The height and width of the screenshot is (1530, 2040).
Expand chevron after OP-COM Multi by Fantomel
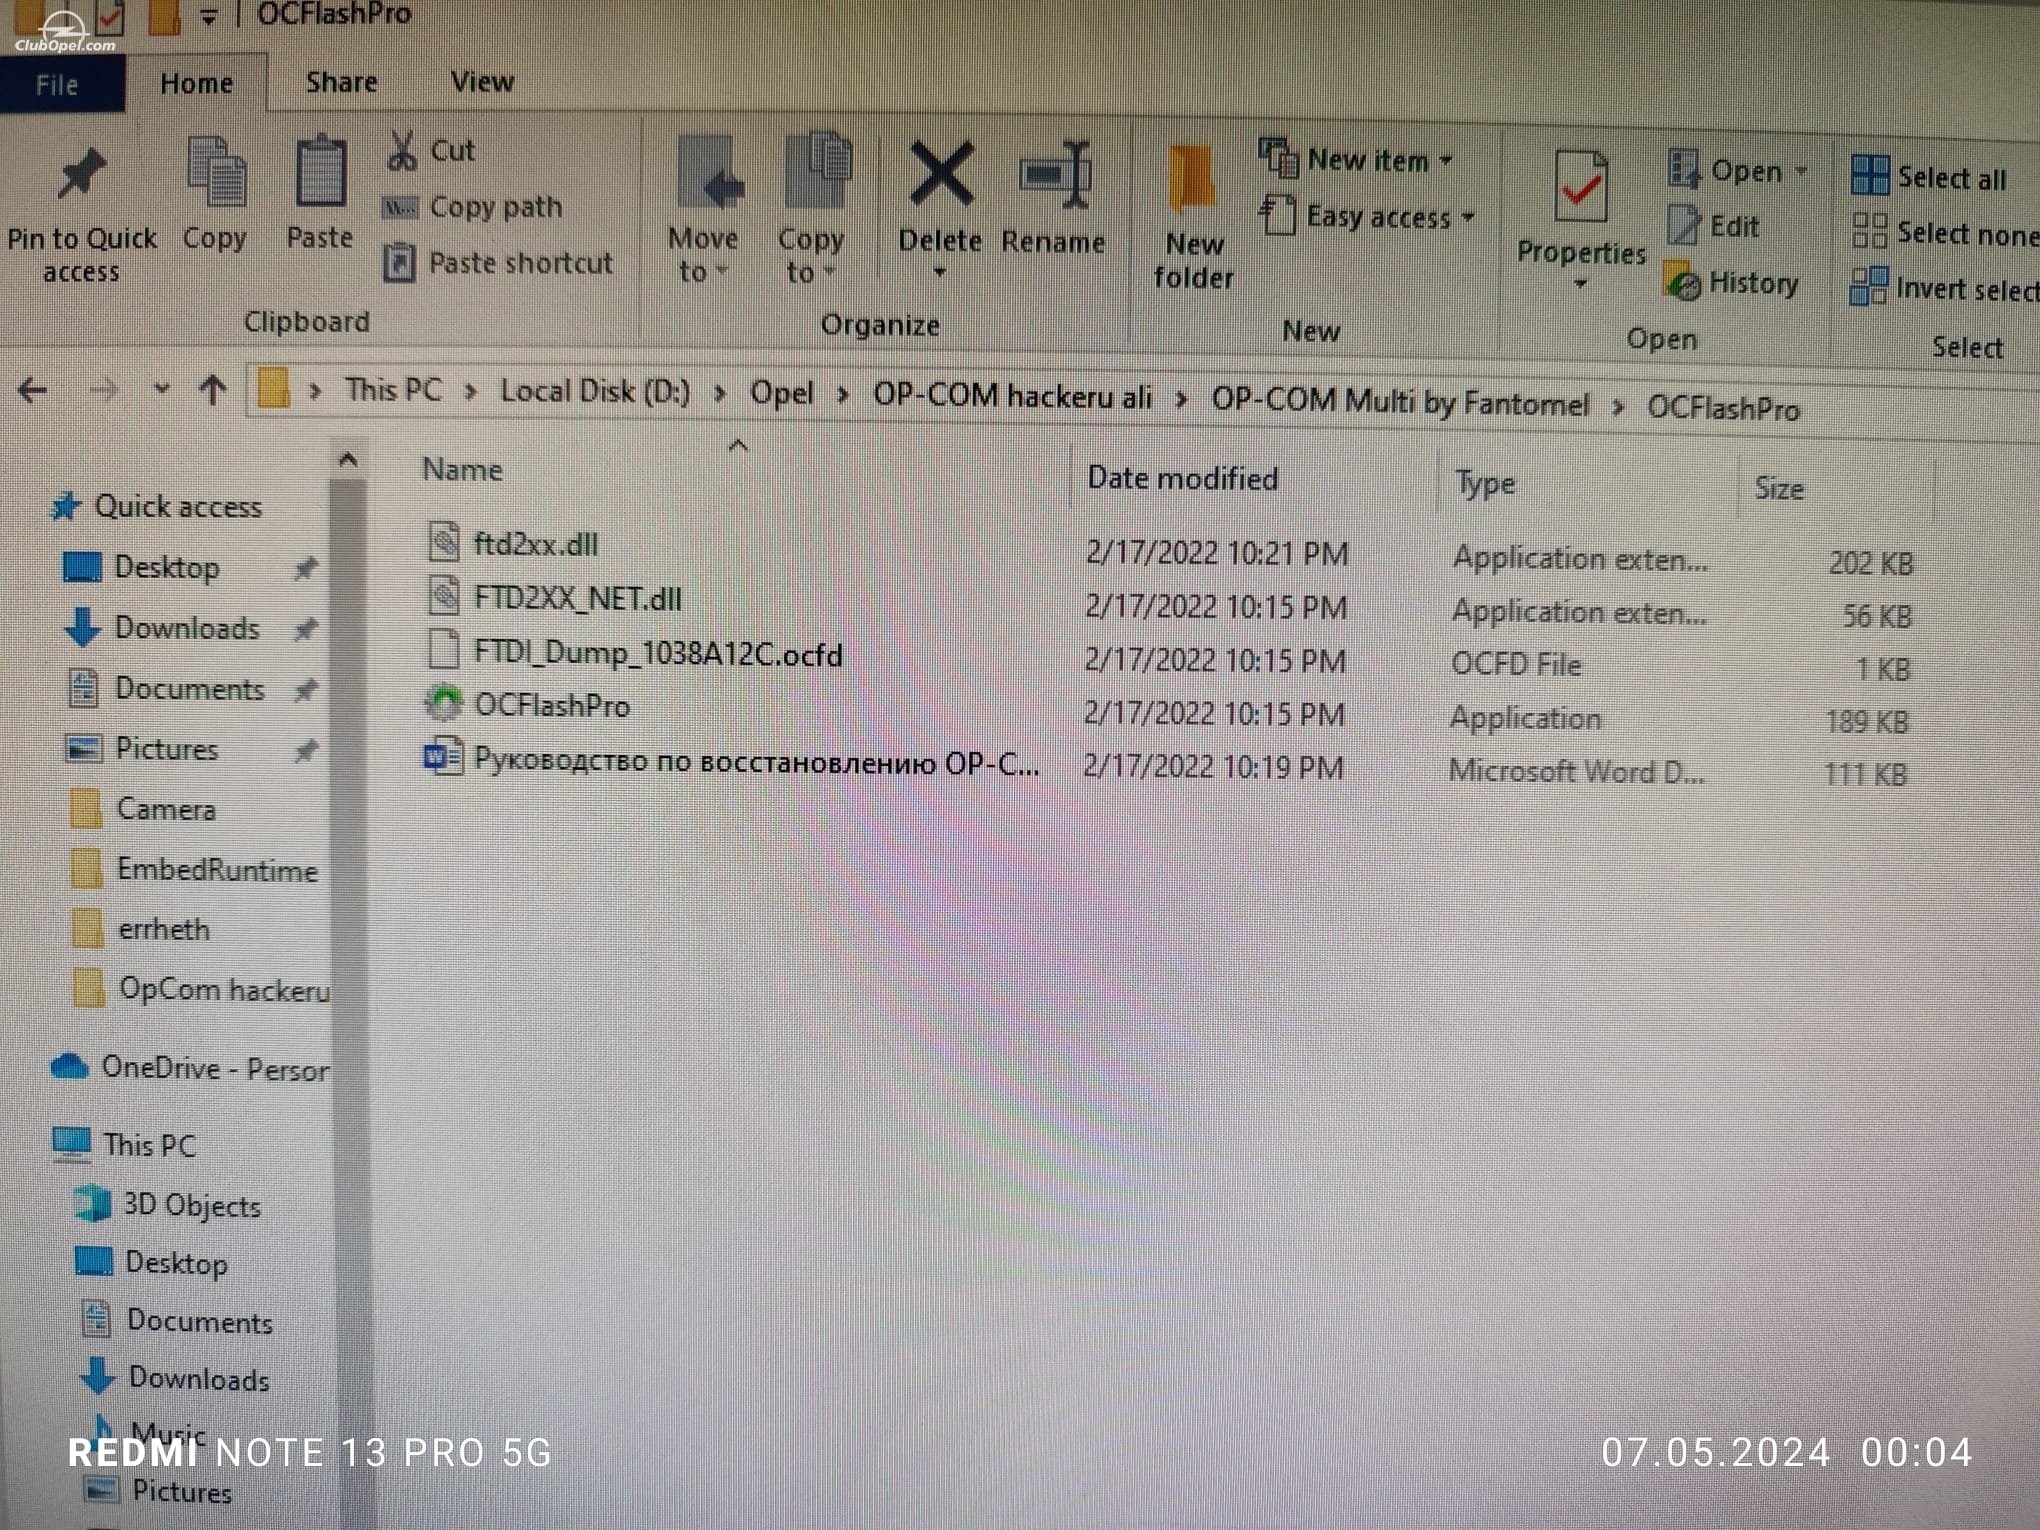point(1618,407)
